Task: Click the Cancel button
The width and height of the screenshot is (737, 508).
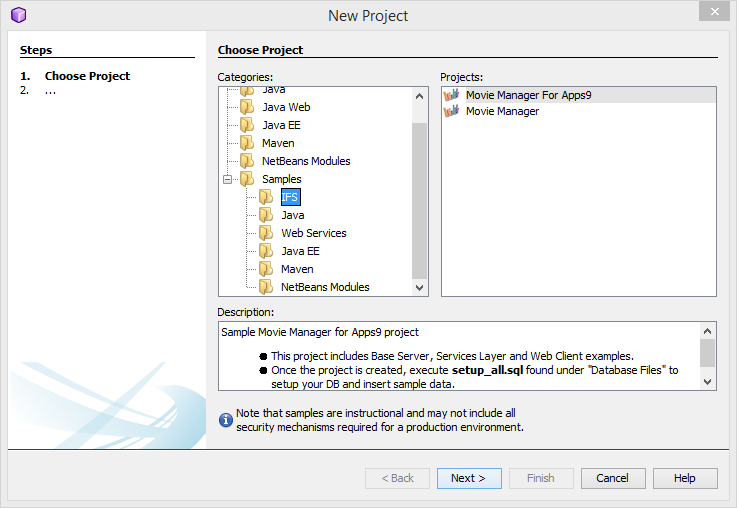Action: [x=613, y=478]
